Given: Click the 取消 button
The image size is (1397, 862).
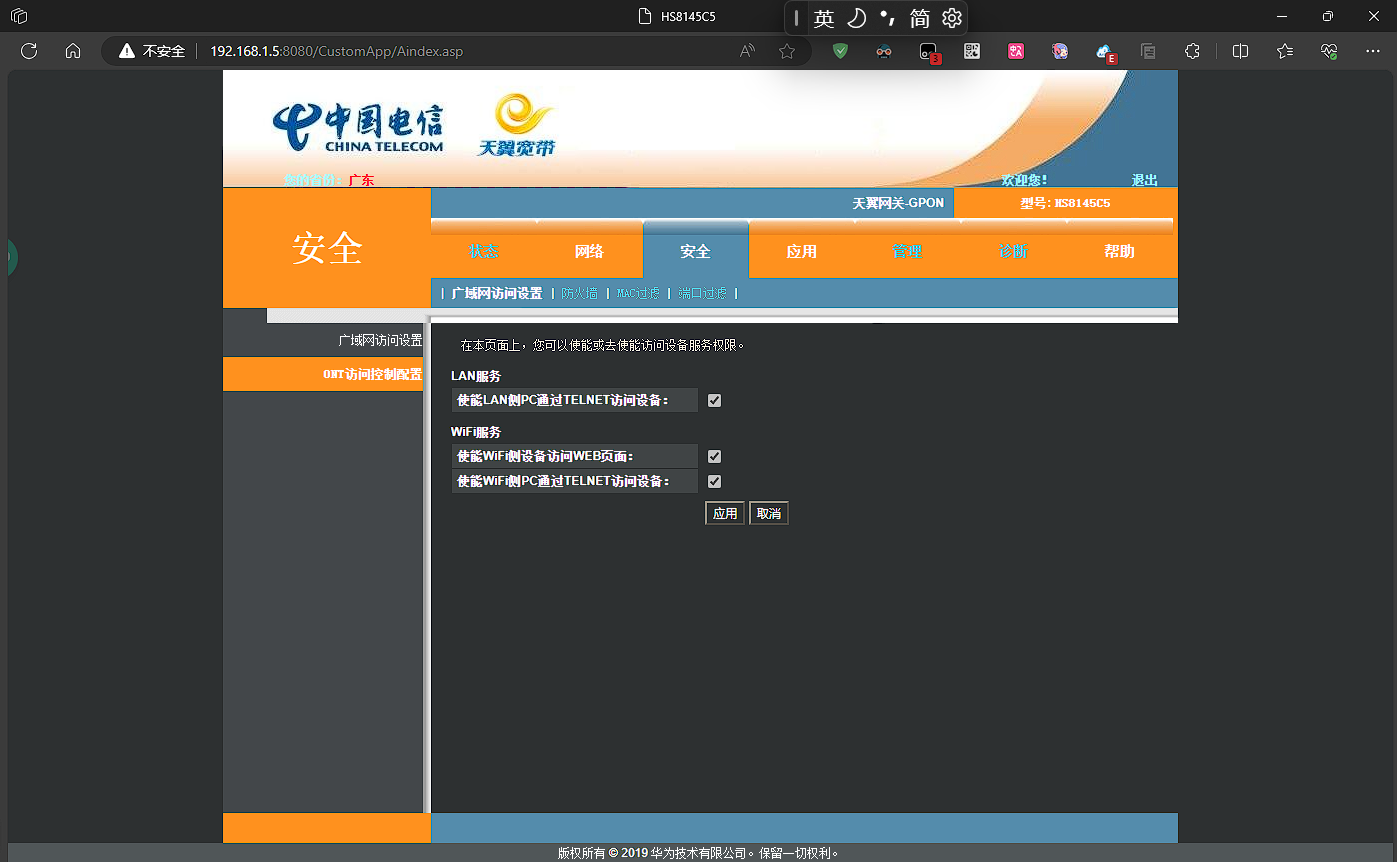Looking at the screenshot, I should (769, 513).
